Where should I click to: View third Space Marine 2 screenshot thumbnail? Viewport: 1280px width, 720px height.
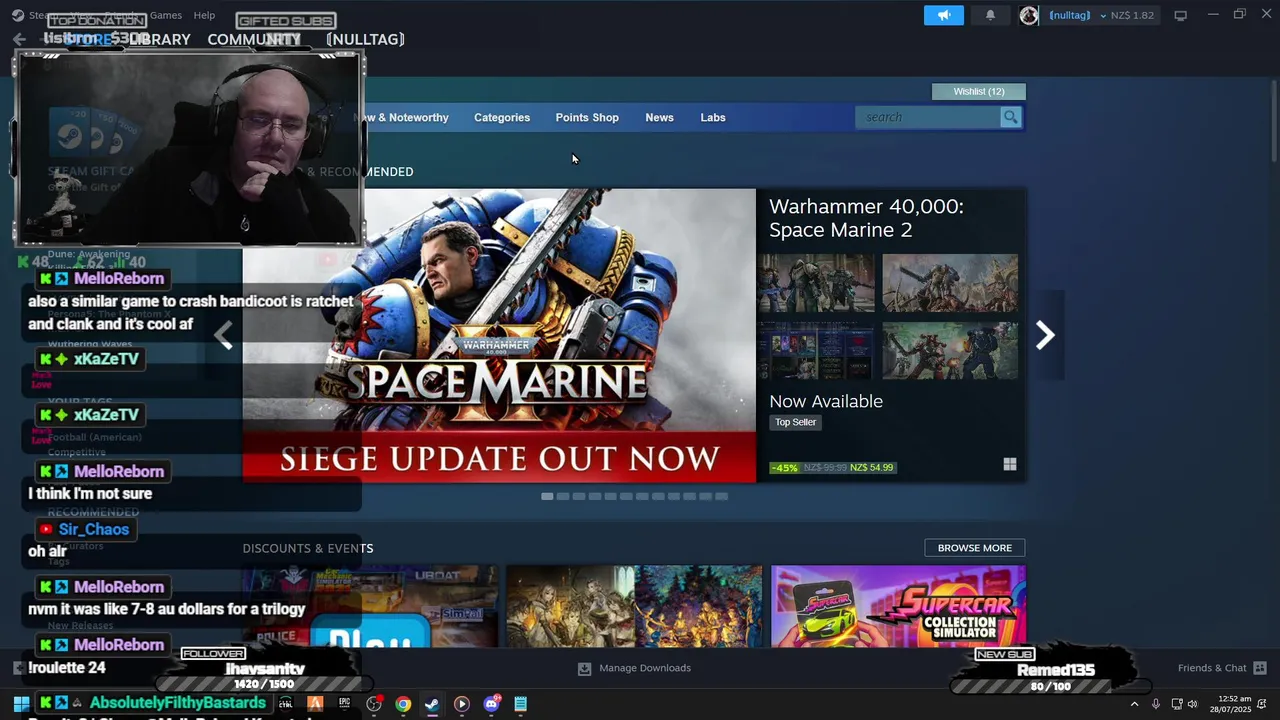[815, 350]
